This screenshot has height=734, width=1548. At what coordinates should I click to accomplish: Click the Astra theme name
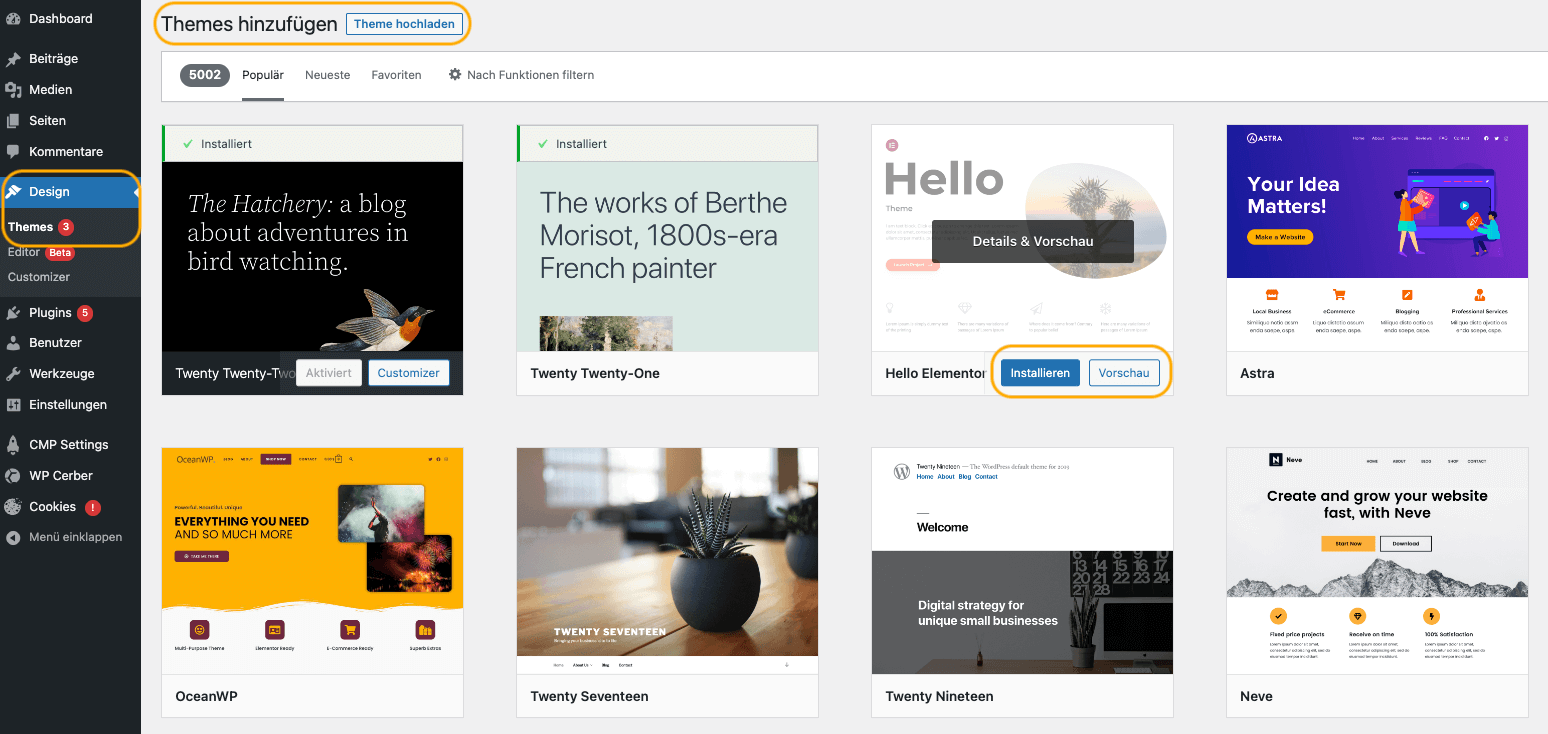point(1257,373)
